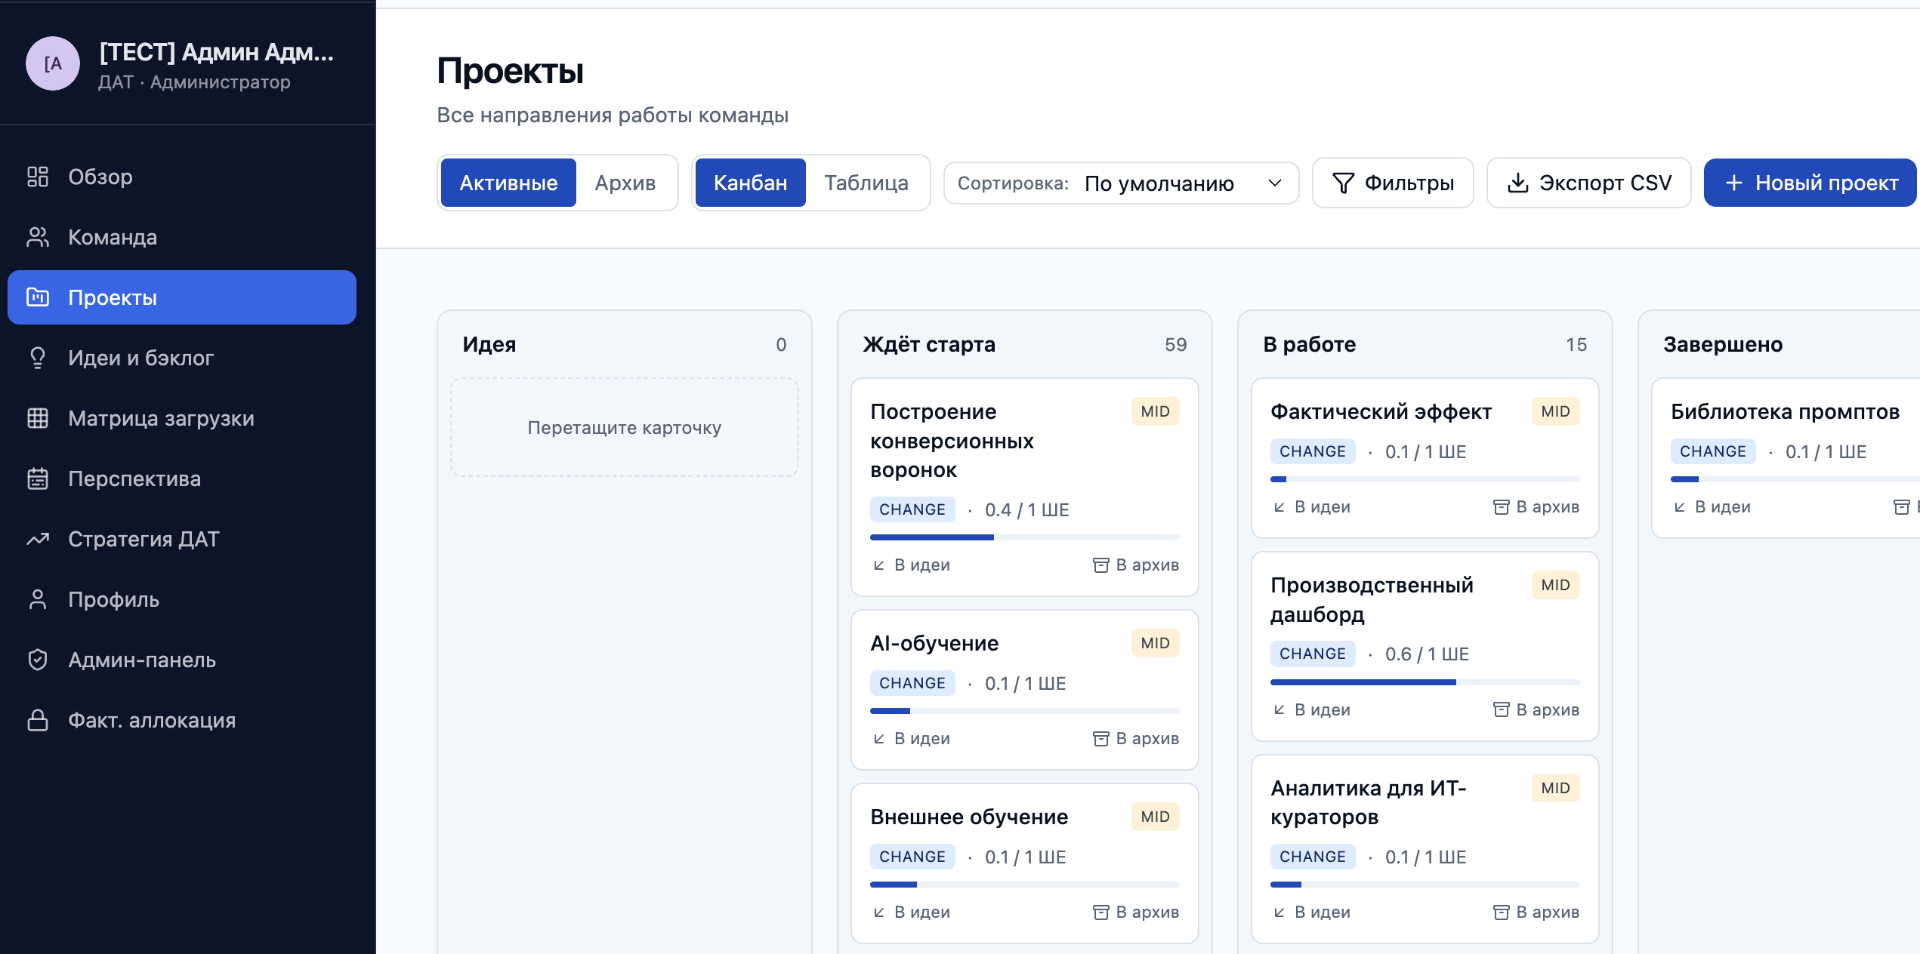Screen dimensions: 1920x954
Task: Click progress bar on Построение конверсионных воронок card
Action: [x=1025, y=538]
